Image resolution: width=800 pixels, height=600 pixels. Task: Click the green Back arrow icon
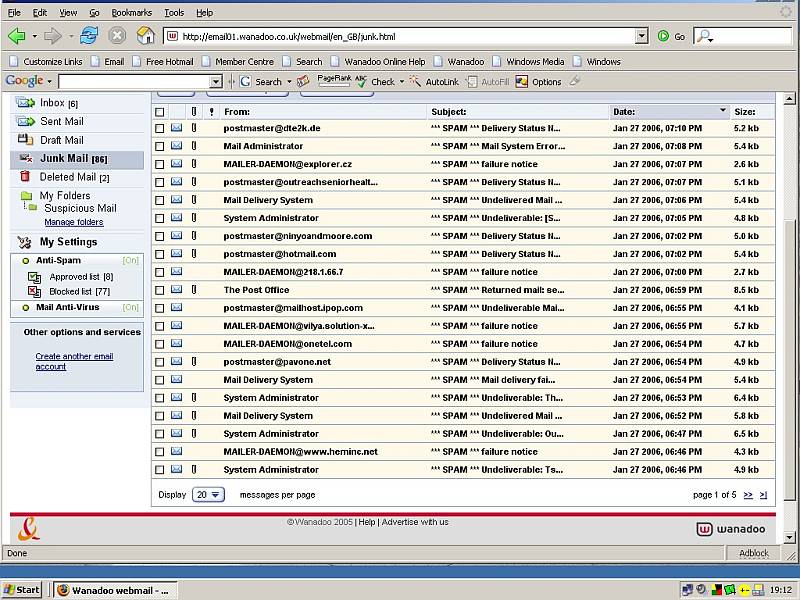click(16, 36)
